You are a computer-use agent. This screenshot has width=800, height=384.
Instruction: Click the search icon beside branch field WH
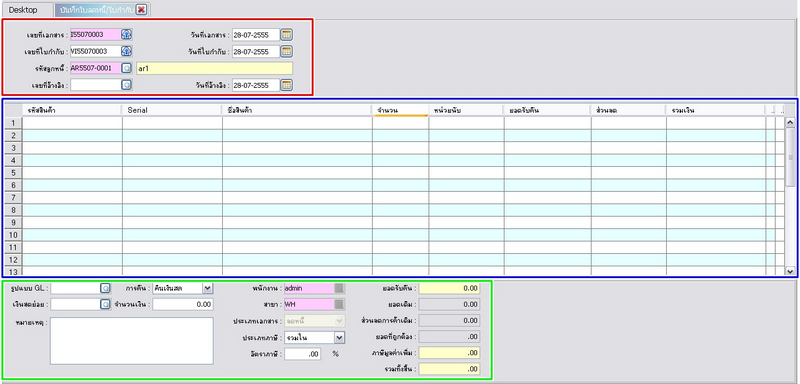tap(339, 304)
